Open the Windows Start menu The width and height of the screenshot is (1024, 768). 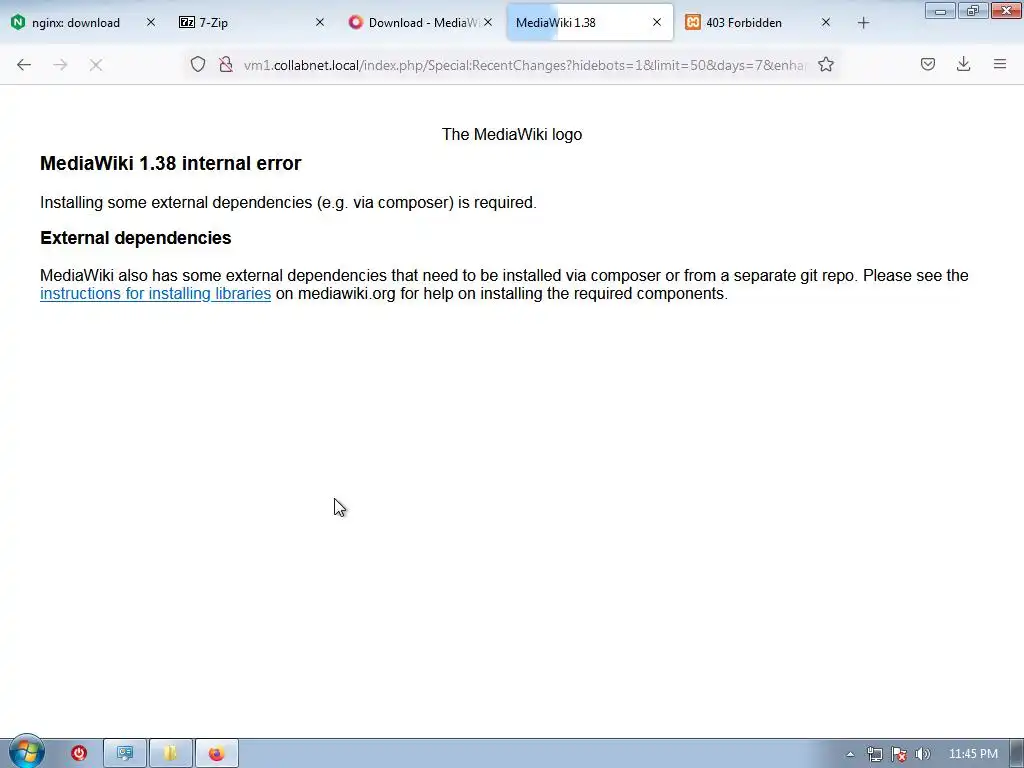(x=26, y=752)
